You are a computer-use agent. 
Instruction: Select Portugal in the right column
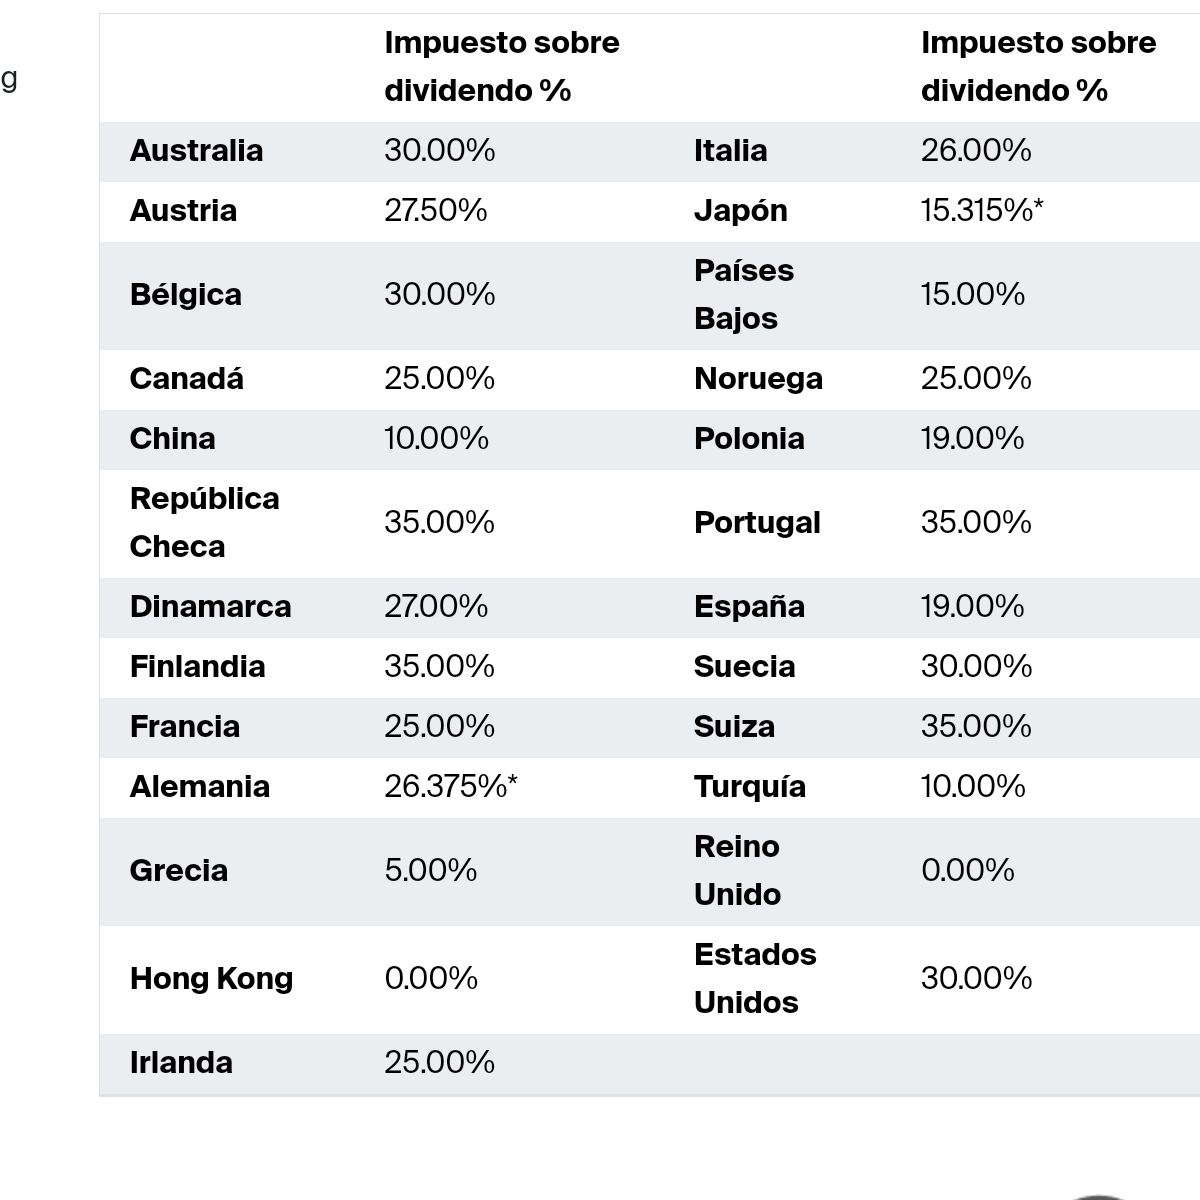coord(757,523)
